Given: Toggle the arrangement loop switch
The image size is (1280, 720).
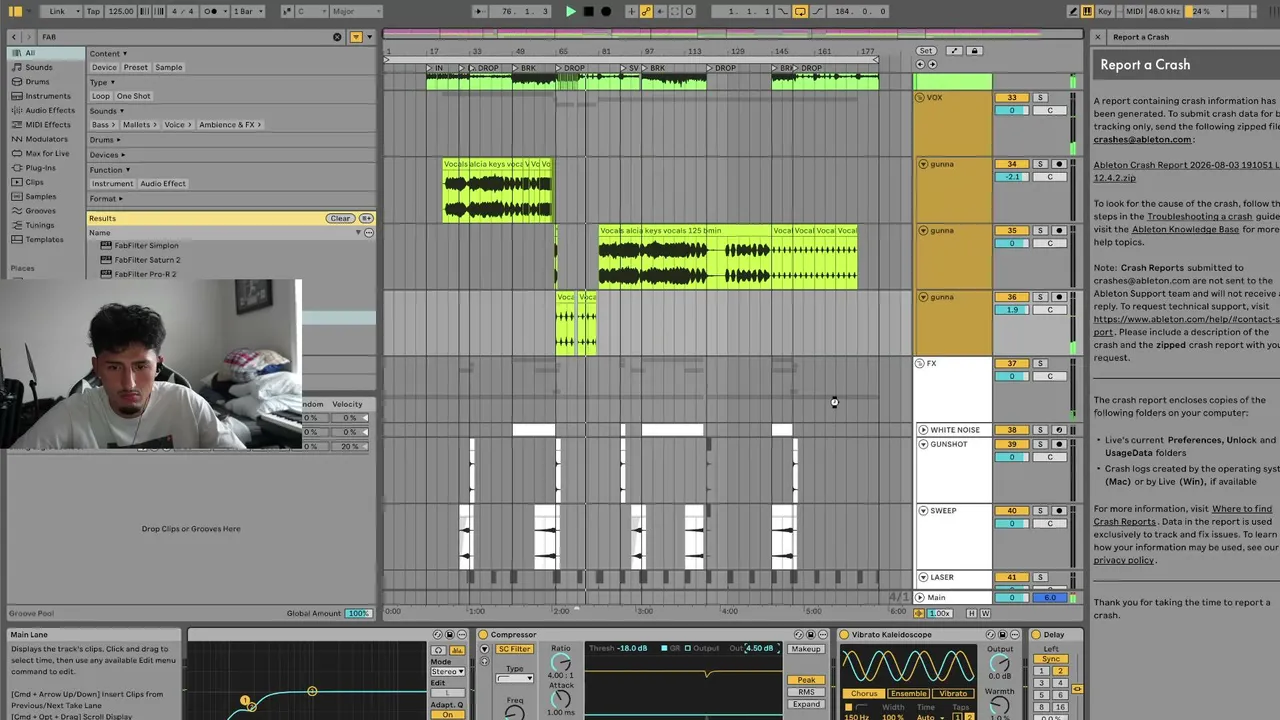Looking at the screenshot, I should 800,11.
